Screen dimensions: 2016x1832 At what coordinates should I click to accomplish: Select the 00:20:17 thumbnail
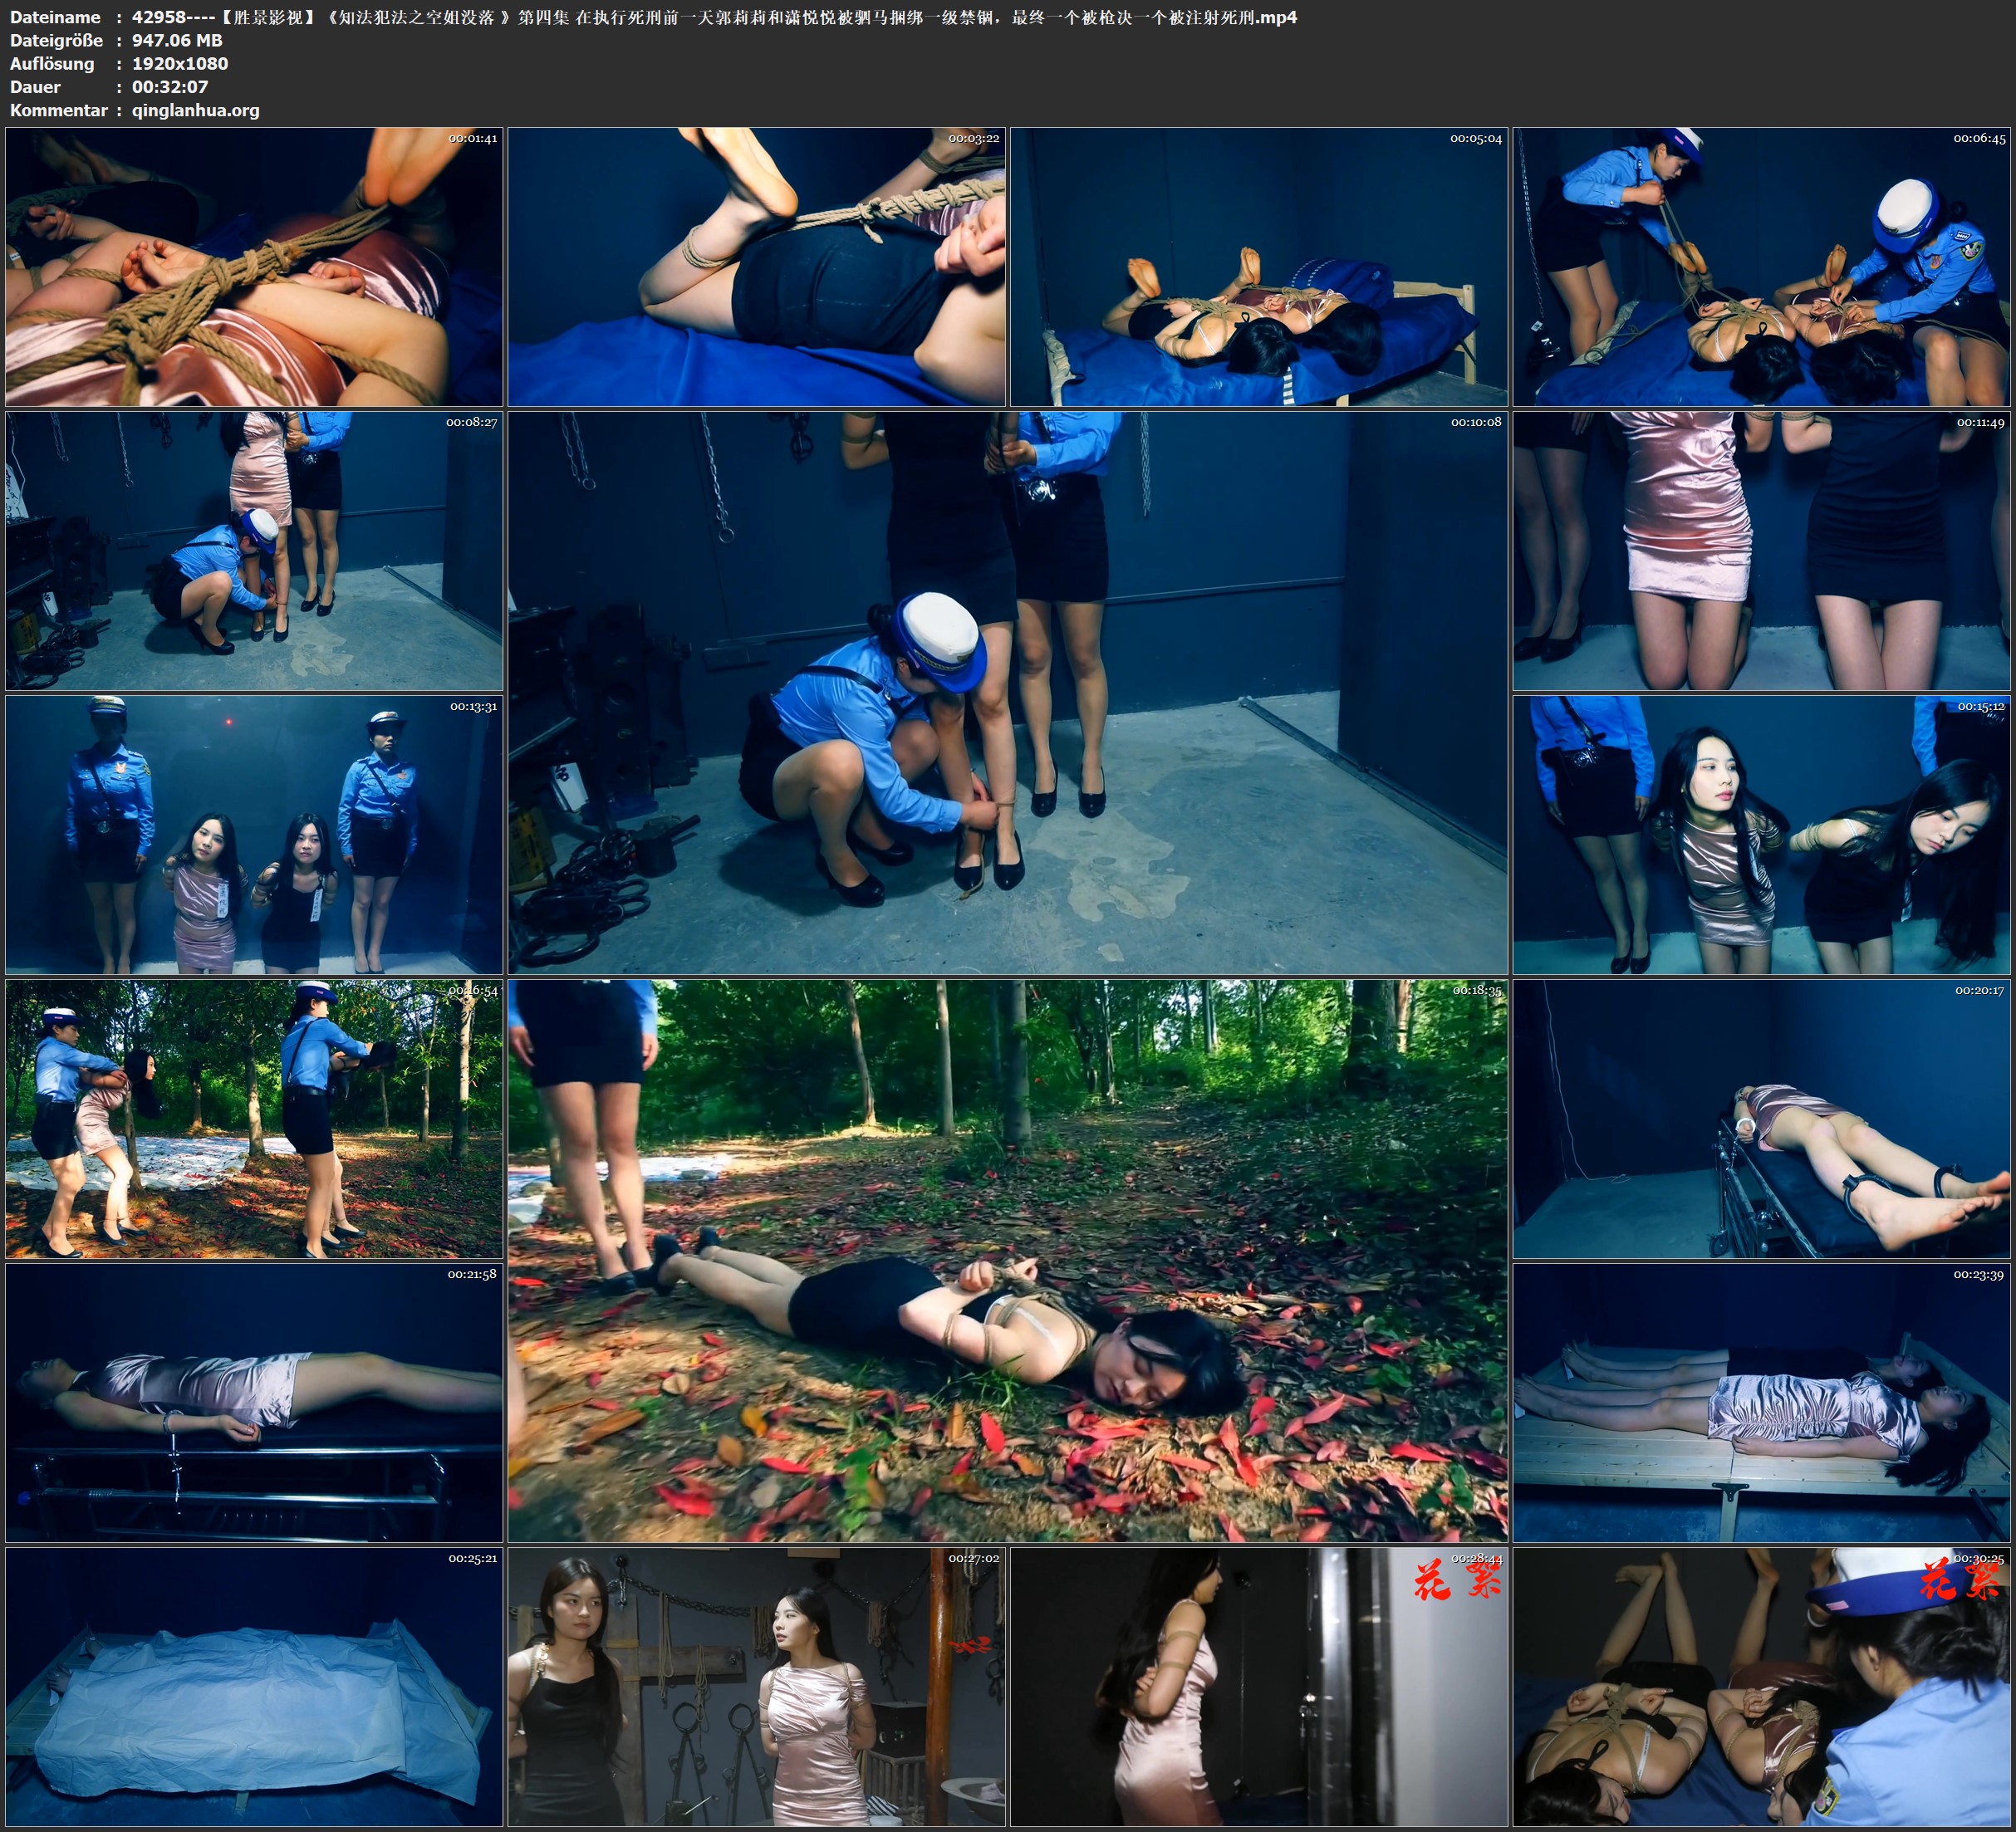pyautogui.click(x=1761, y=1118)
